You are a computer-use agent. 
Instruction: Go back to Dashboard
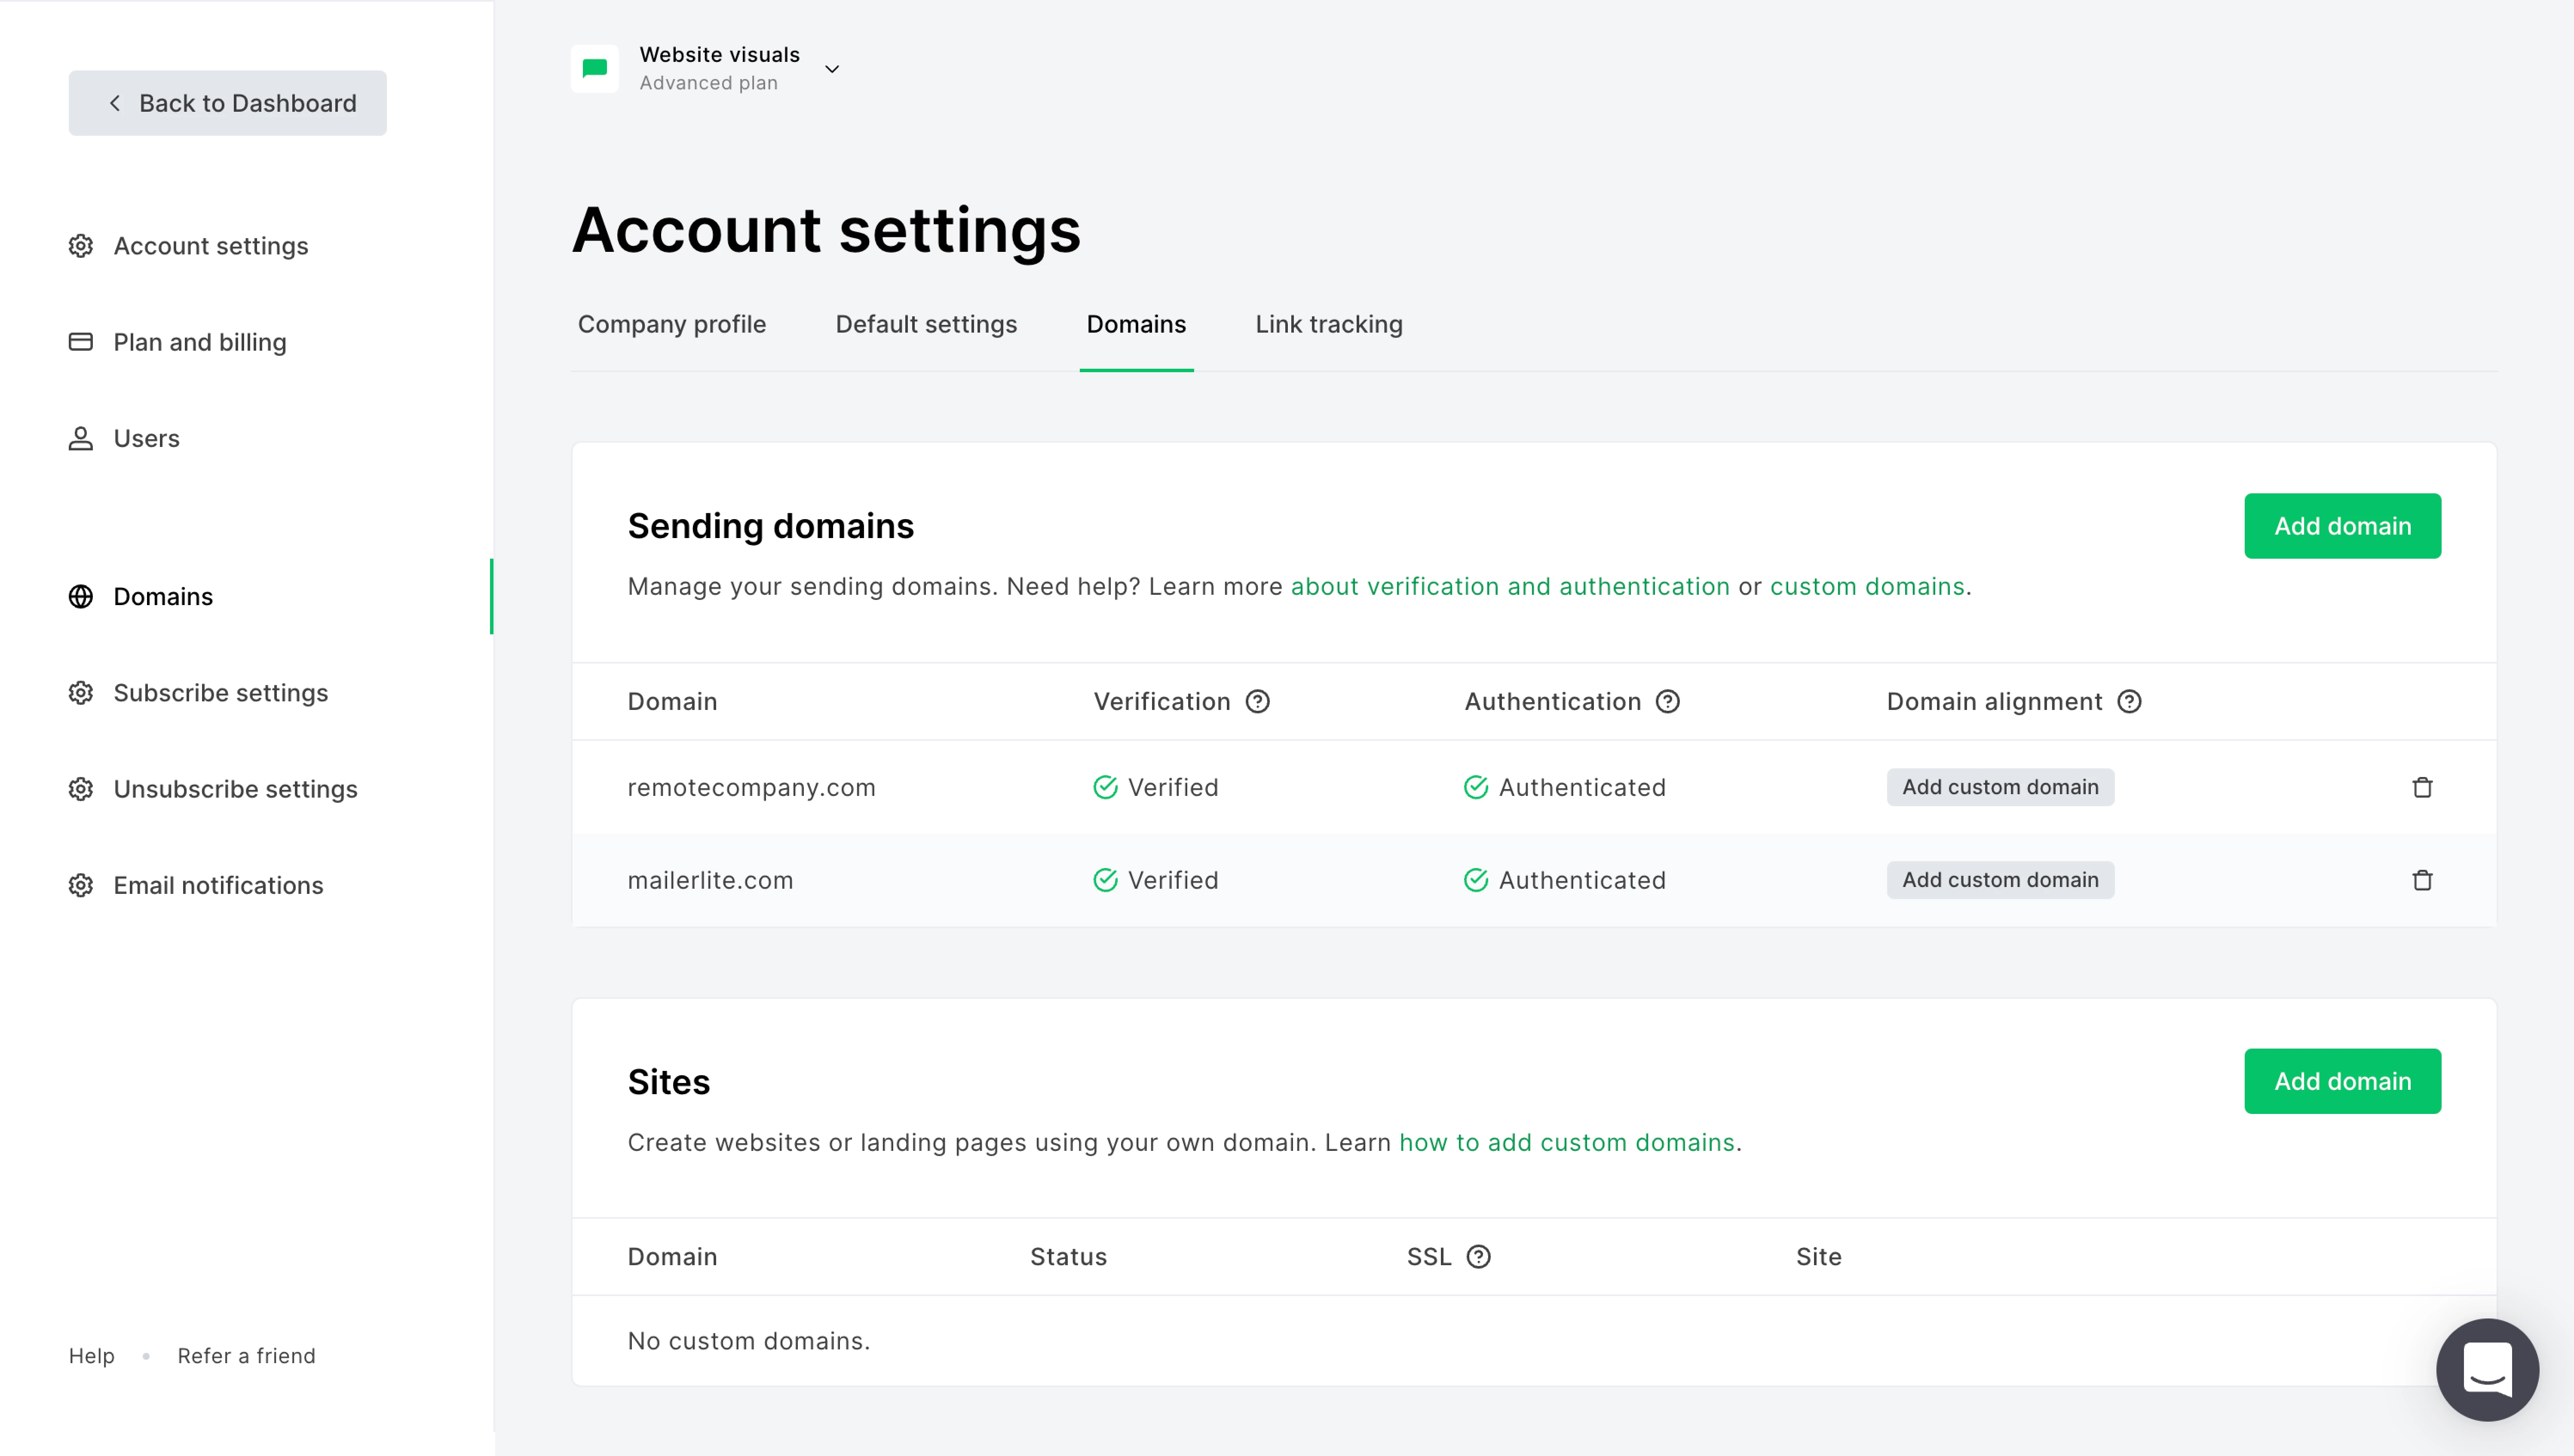pos(227,103)
